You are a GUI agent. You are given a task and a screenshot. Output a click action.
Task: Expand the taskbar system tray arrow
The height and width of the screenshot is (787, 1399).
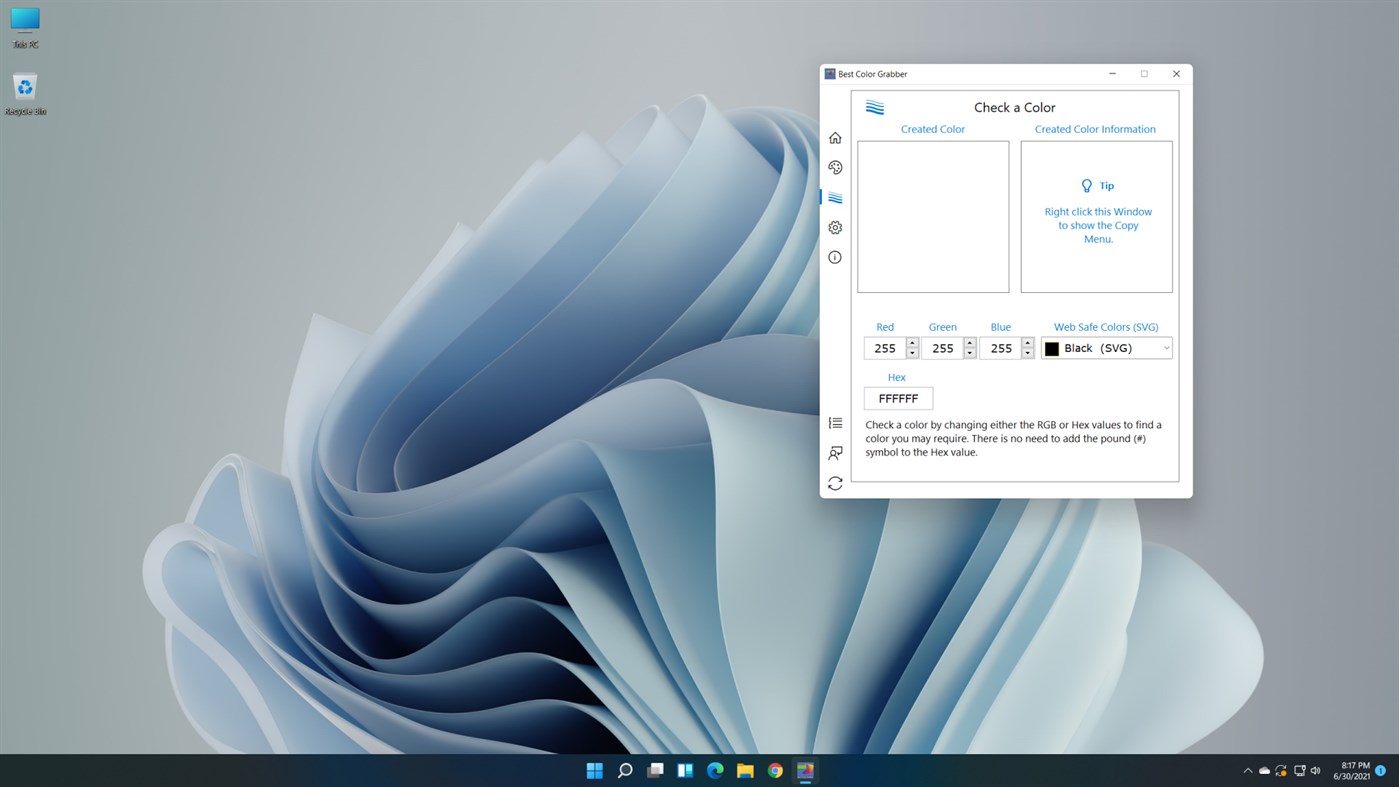pos(1247,770)
